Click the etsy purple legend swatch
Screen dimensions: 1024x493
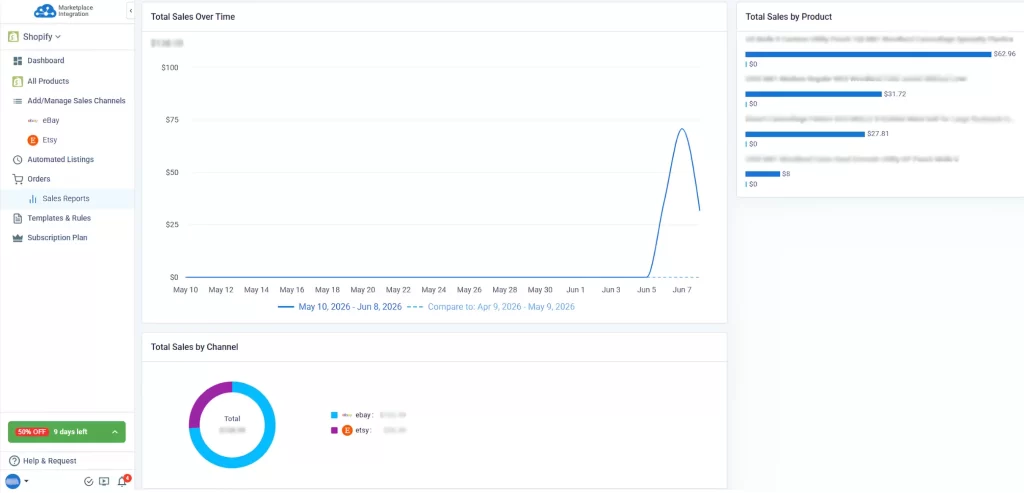click(334, 431)
